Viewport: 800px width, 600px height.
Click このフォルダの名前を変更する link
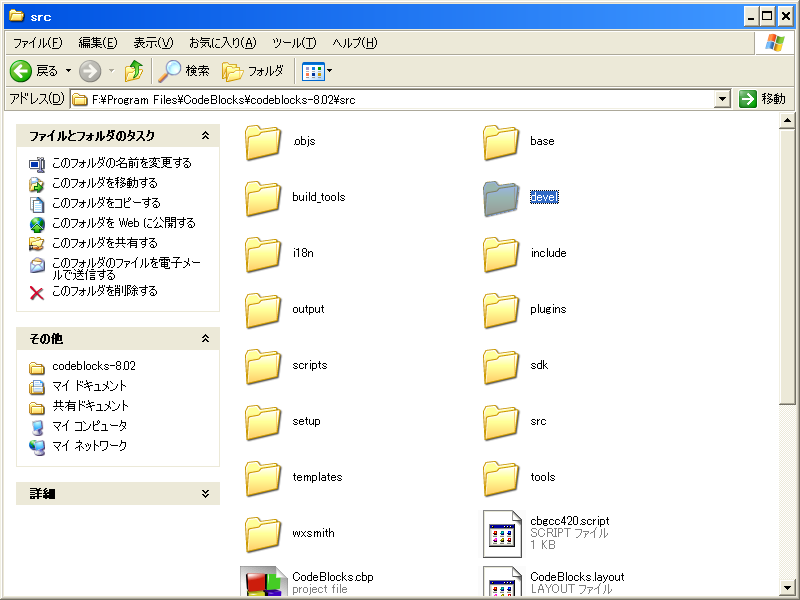pyautogui.click(x=121, y=163)
